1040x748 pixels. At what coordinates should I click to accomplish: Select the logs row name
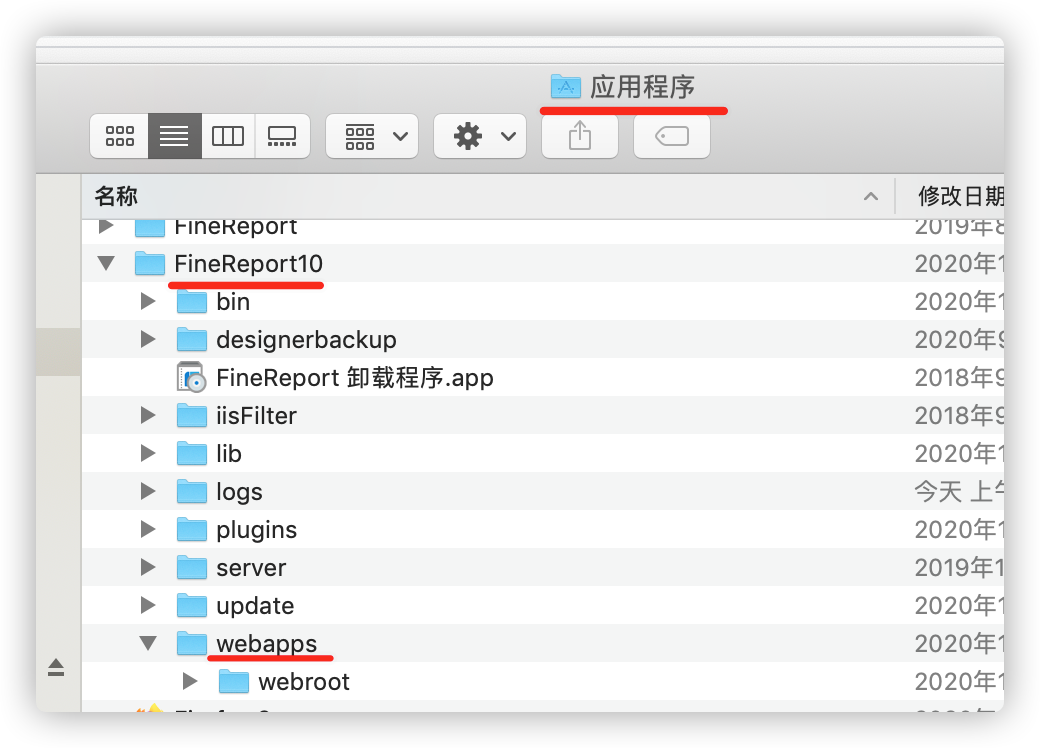tap(239, 493)
